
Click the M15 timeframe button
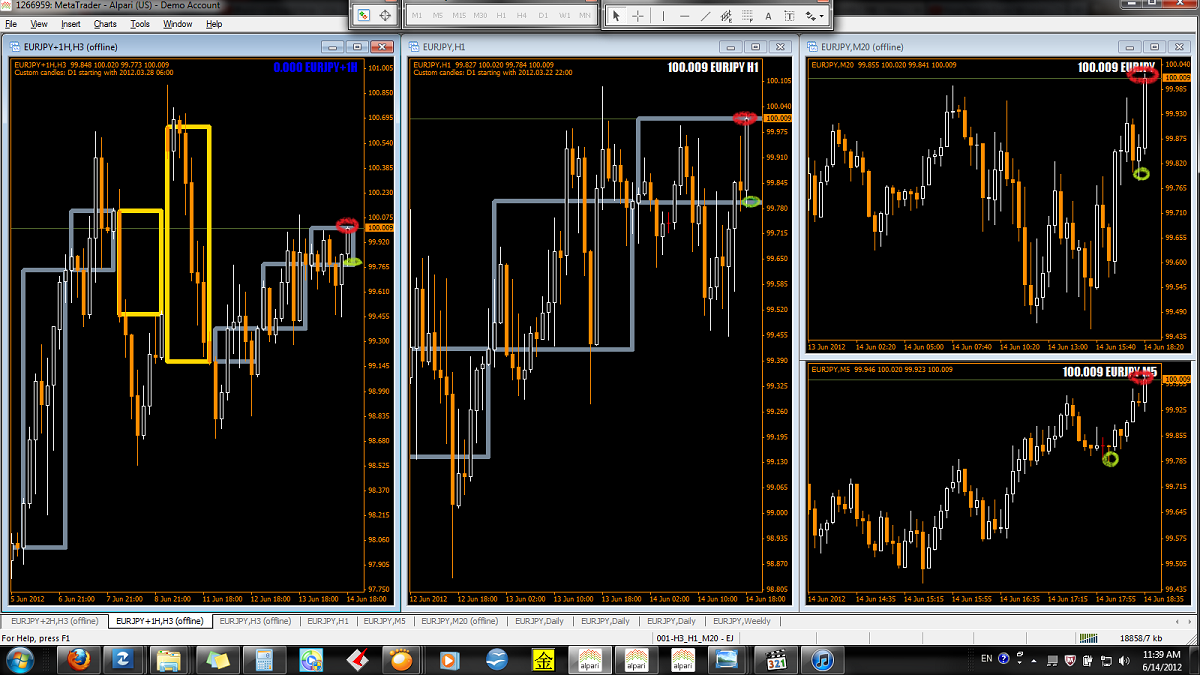[459, 16]
